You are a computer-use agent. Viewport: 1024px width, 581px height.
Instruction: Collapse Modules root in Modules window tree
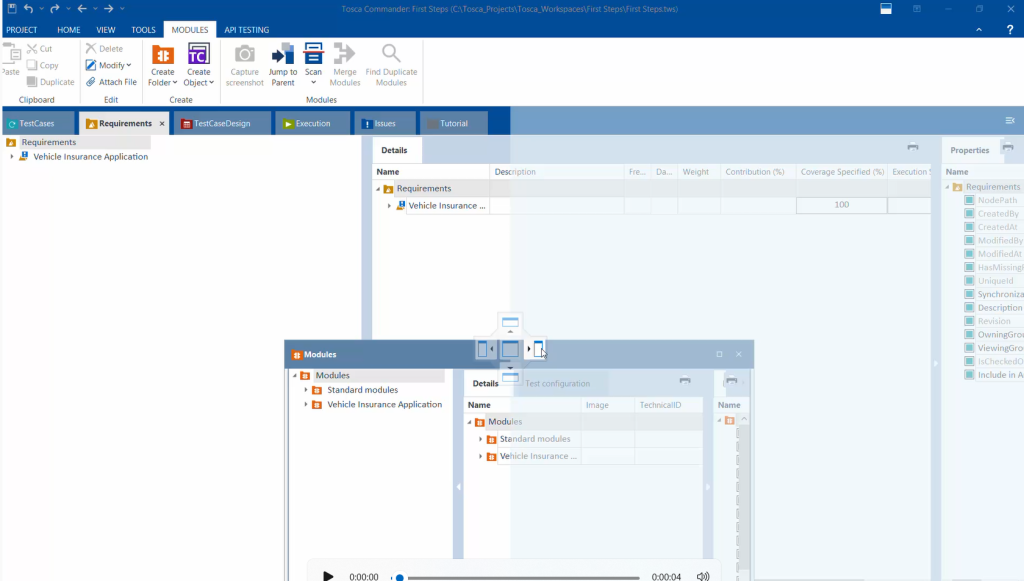[295, 375]
